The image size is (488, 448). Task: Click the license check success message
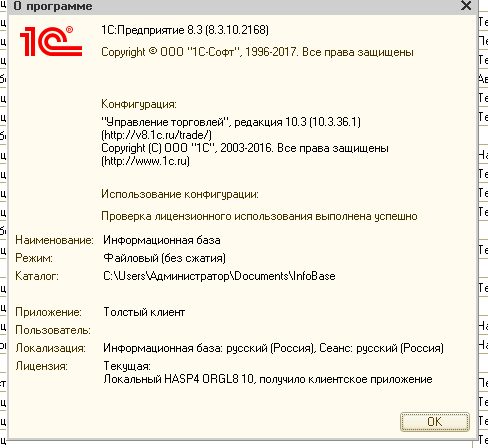click(259, 216)
